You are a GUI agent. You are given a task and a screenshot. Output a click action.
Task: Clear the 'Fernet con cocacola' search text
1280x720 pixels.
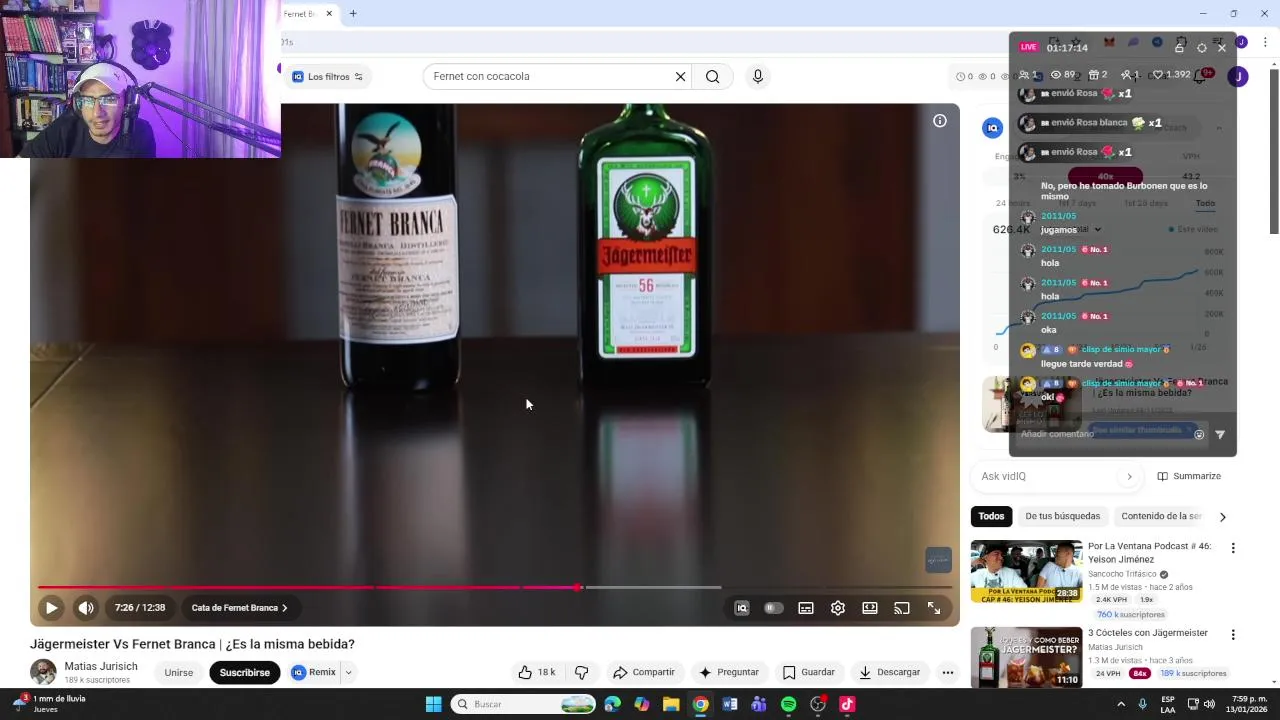[681, 76]
